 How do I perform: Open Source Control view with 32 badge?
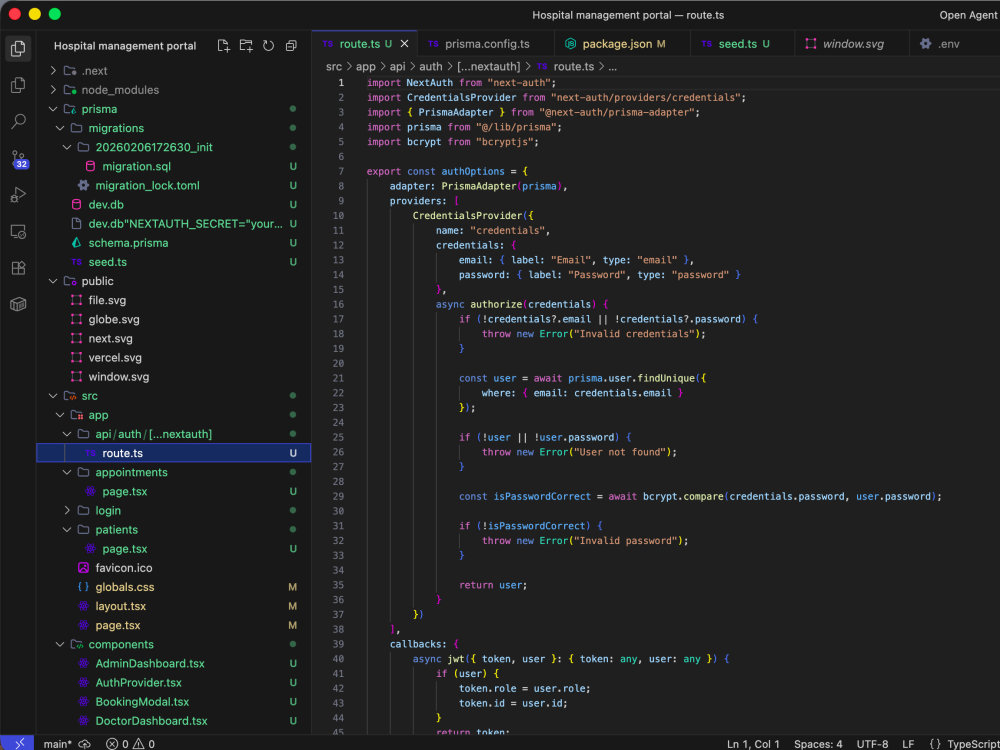(18, 158)
